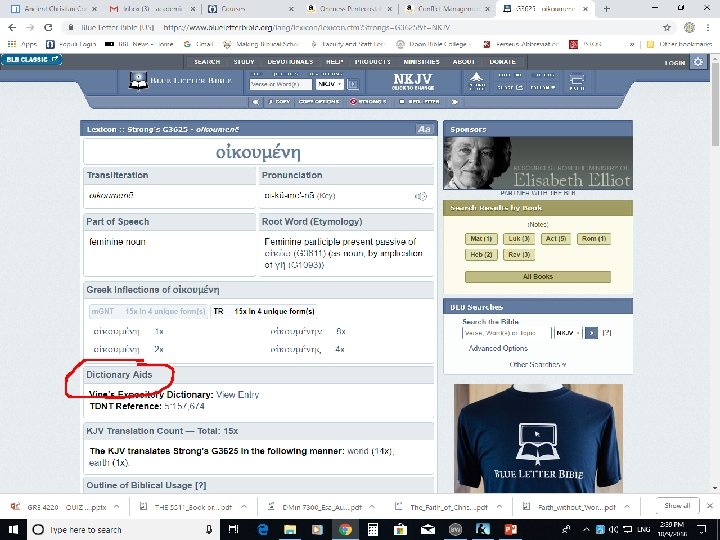
Task: Toggle the Red Letter option in tools bar
Action: tap(420, 102)
